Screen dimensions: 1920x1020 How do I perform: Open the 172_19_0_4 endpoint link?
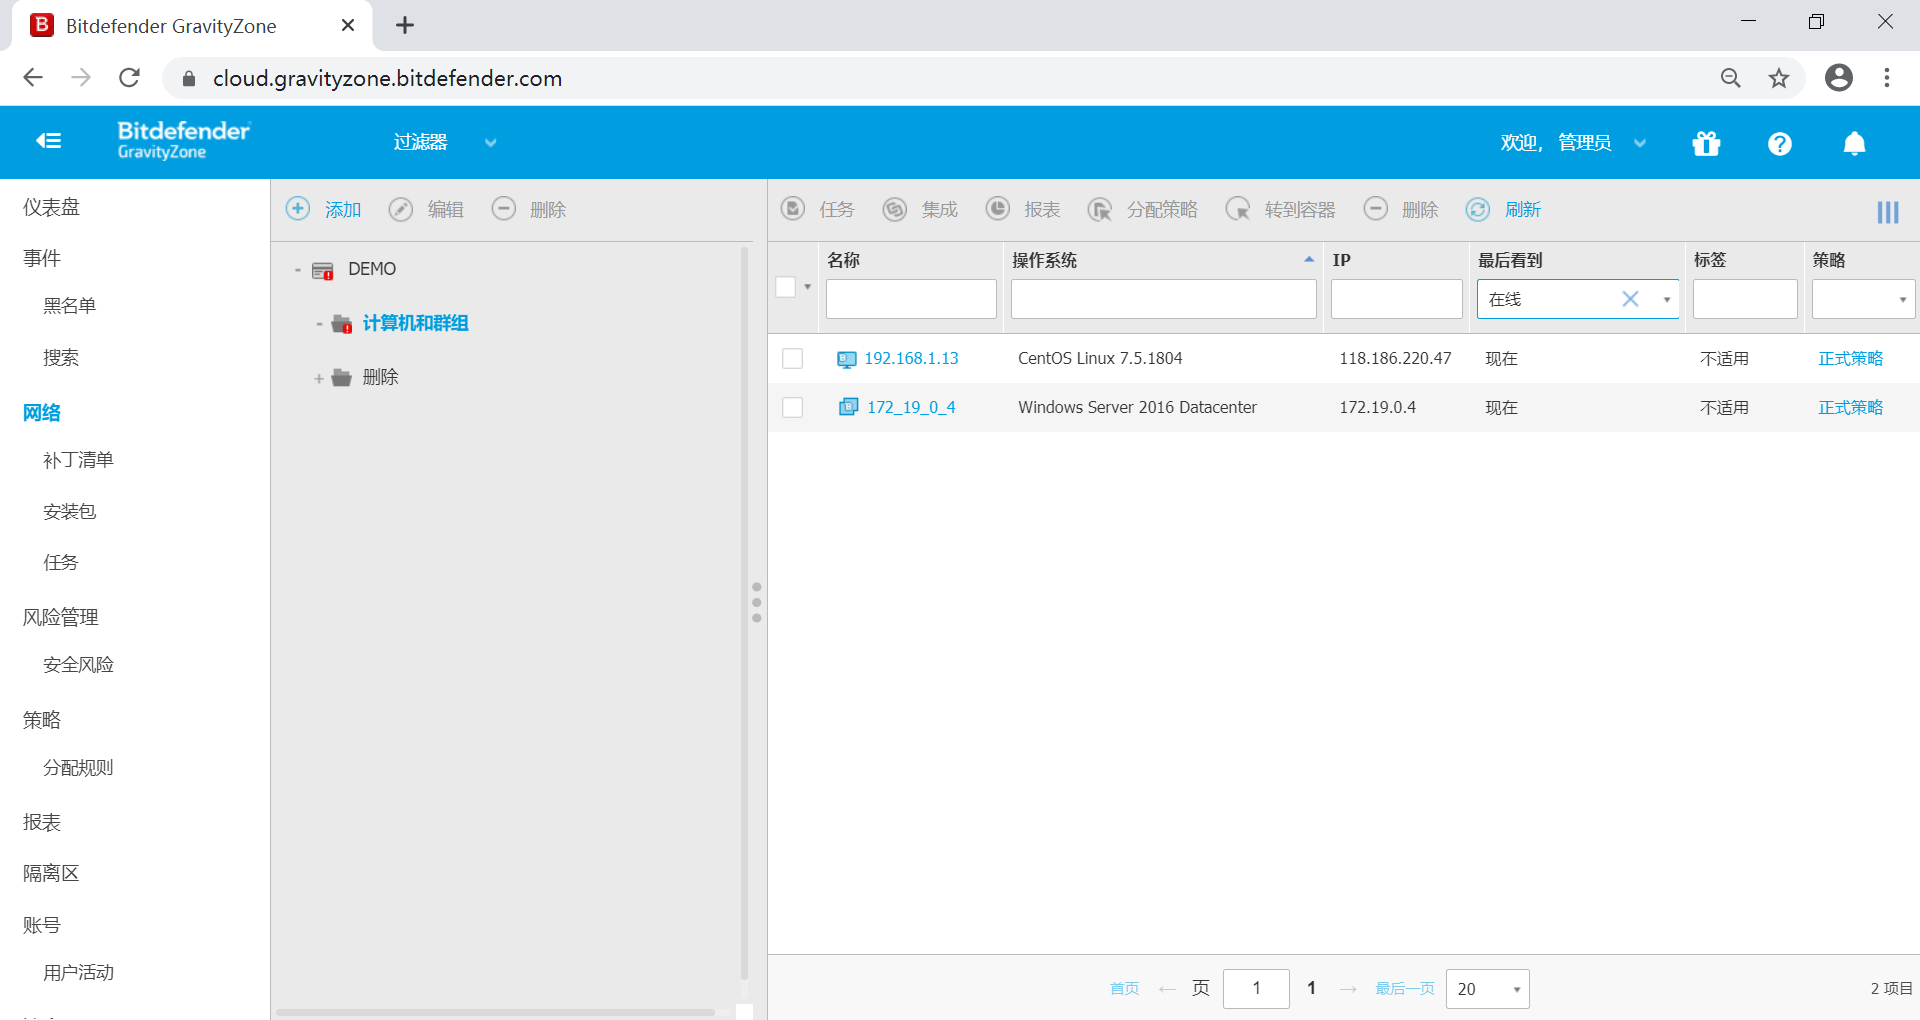click(911, 407)
